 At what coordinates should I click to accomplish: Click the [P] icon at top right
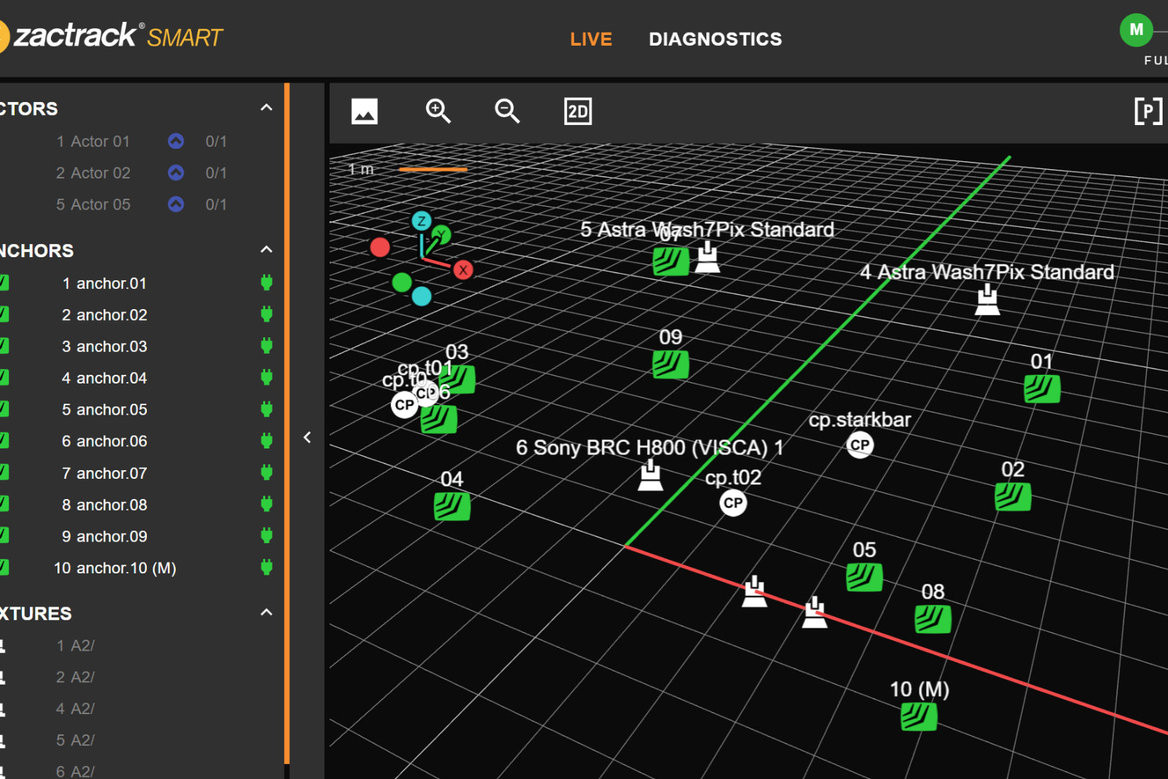pos(1147,111)
